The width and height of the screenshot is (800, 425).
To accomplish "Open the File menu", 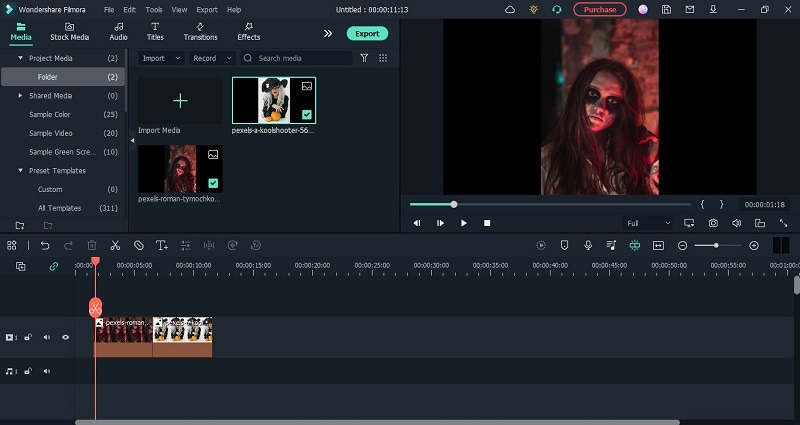I will coord(109,10).
